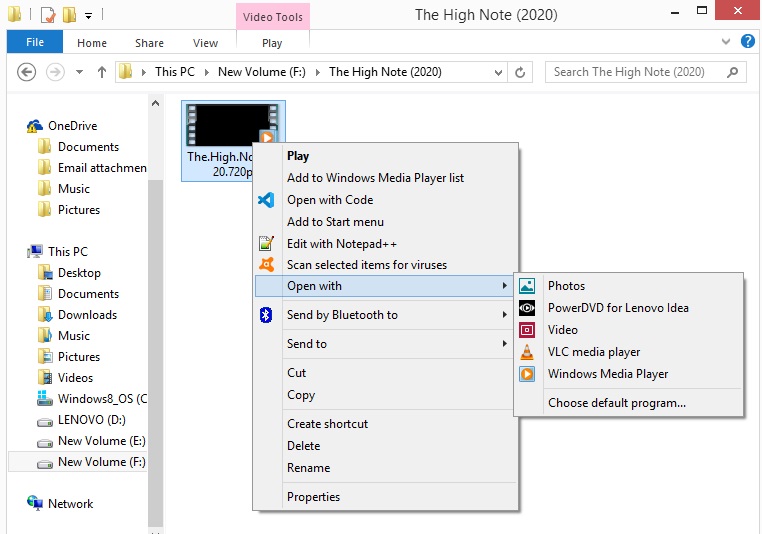The height and width of the screenshot is (534, 762).
Task: Click the Video app icon in submenu
Action: 527,330
